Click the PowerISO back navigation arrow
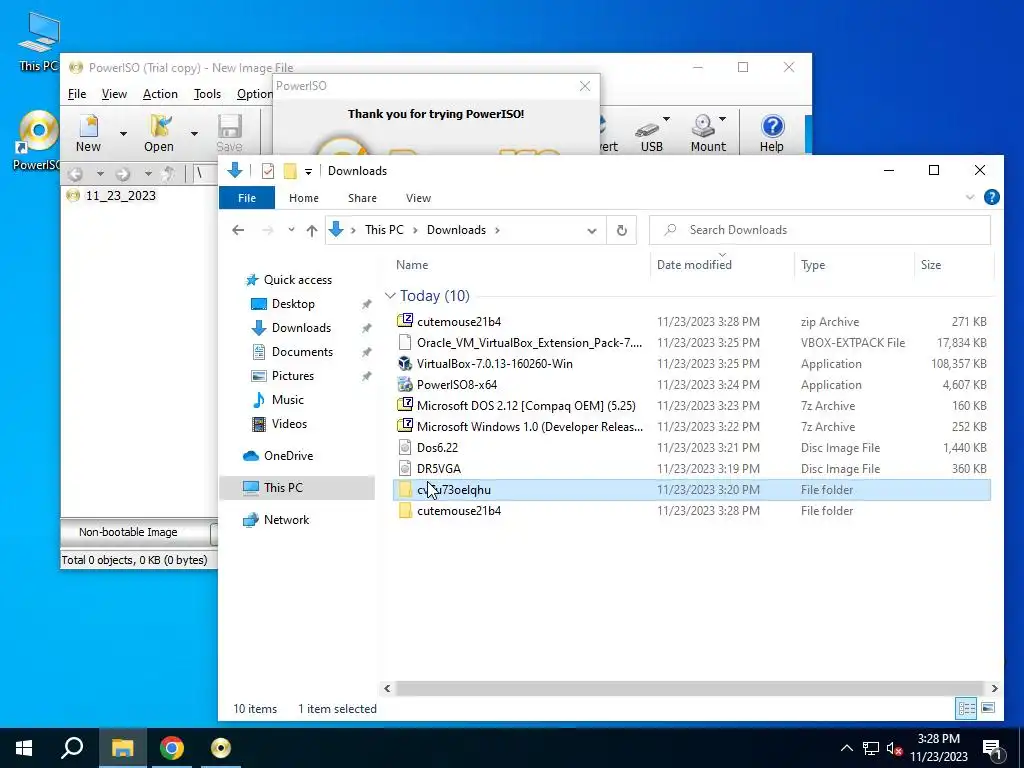Screen dimensions: 1024x768 pyautogui.click(x=76, y=174)
